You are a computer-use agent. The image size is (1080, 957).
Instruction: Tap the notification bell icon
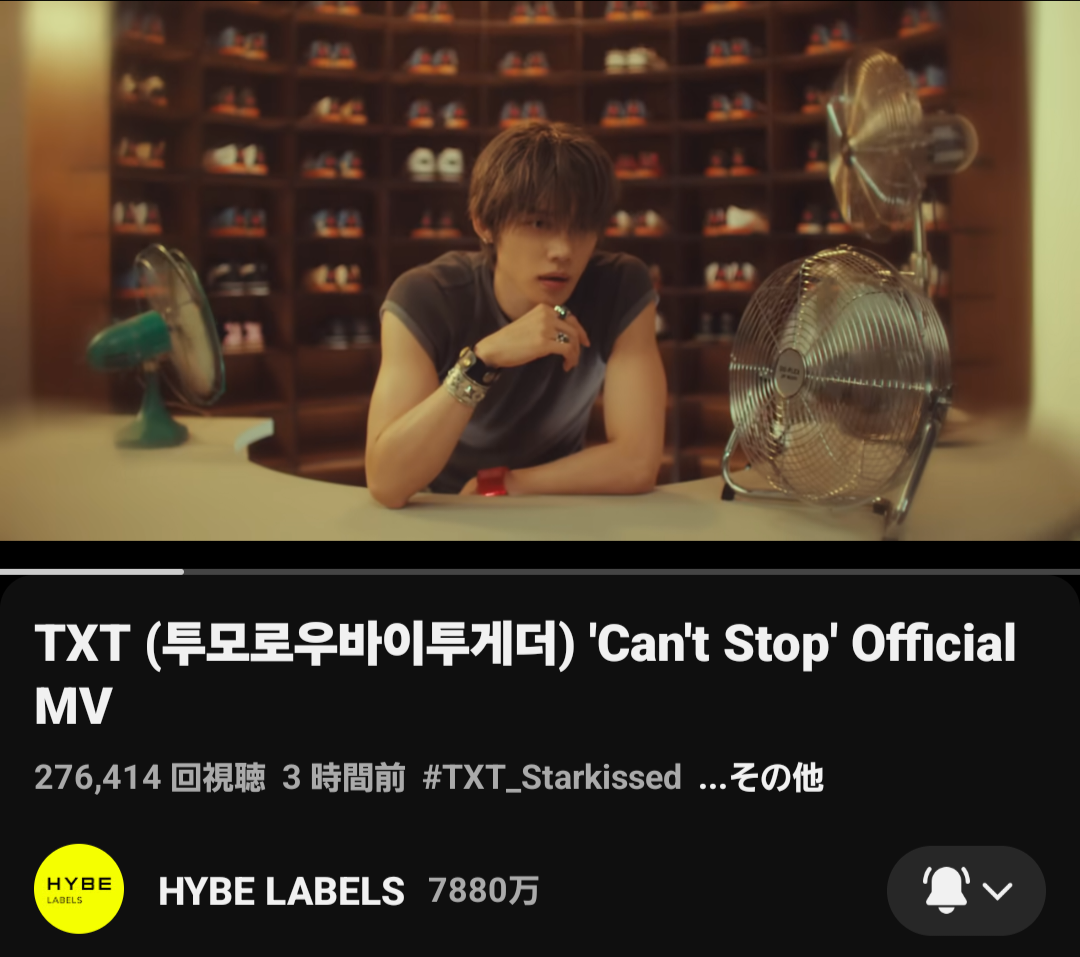point(946,889)
